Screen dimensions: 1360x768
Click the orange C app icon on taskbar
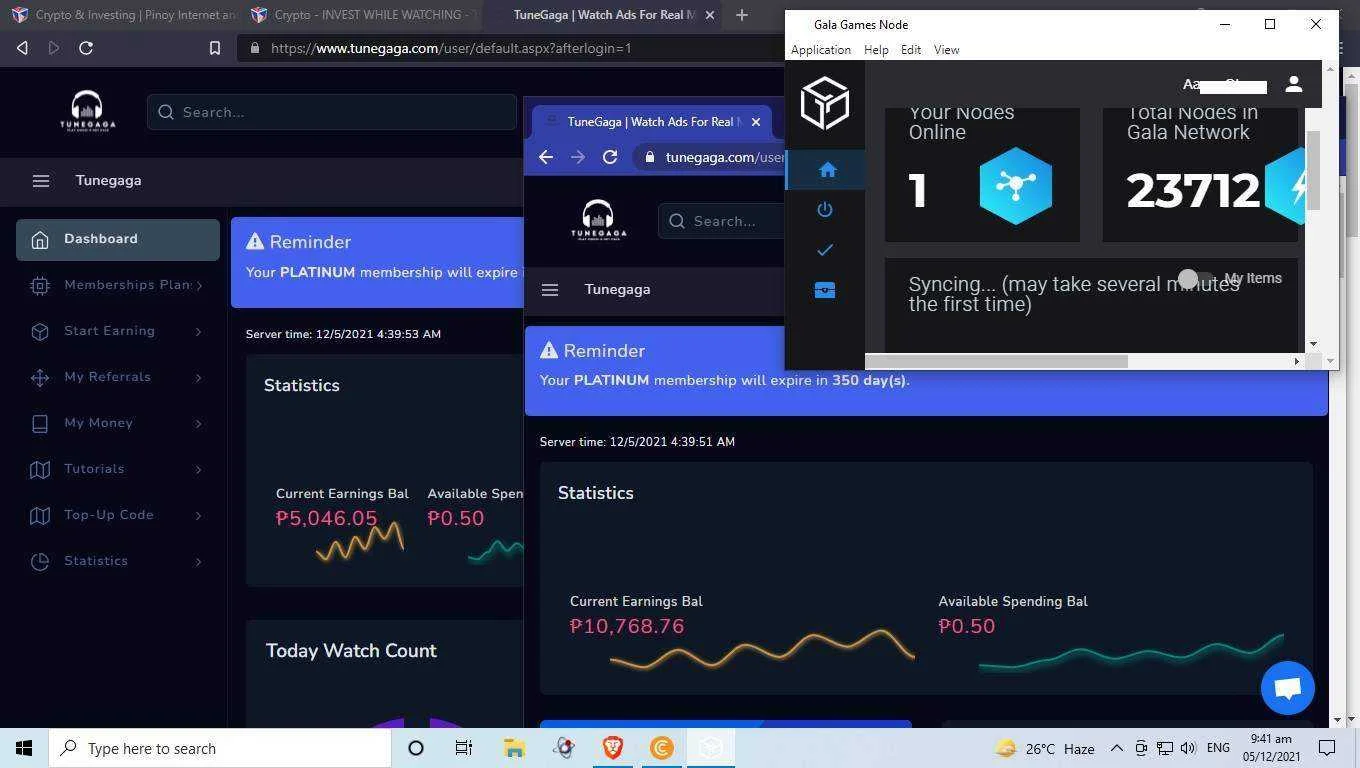pyautogui.click(x=661, y=748)
